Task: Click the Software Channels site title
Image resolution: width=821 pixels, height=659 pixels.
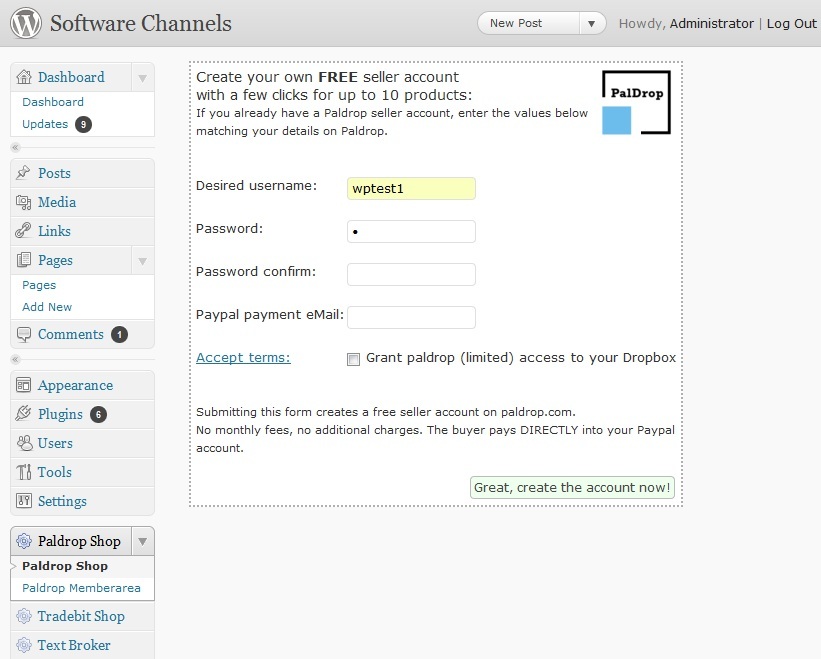Action: click(x=141, y=24)
